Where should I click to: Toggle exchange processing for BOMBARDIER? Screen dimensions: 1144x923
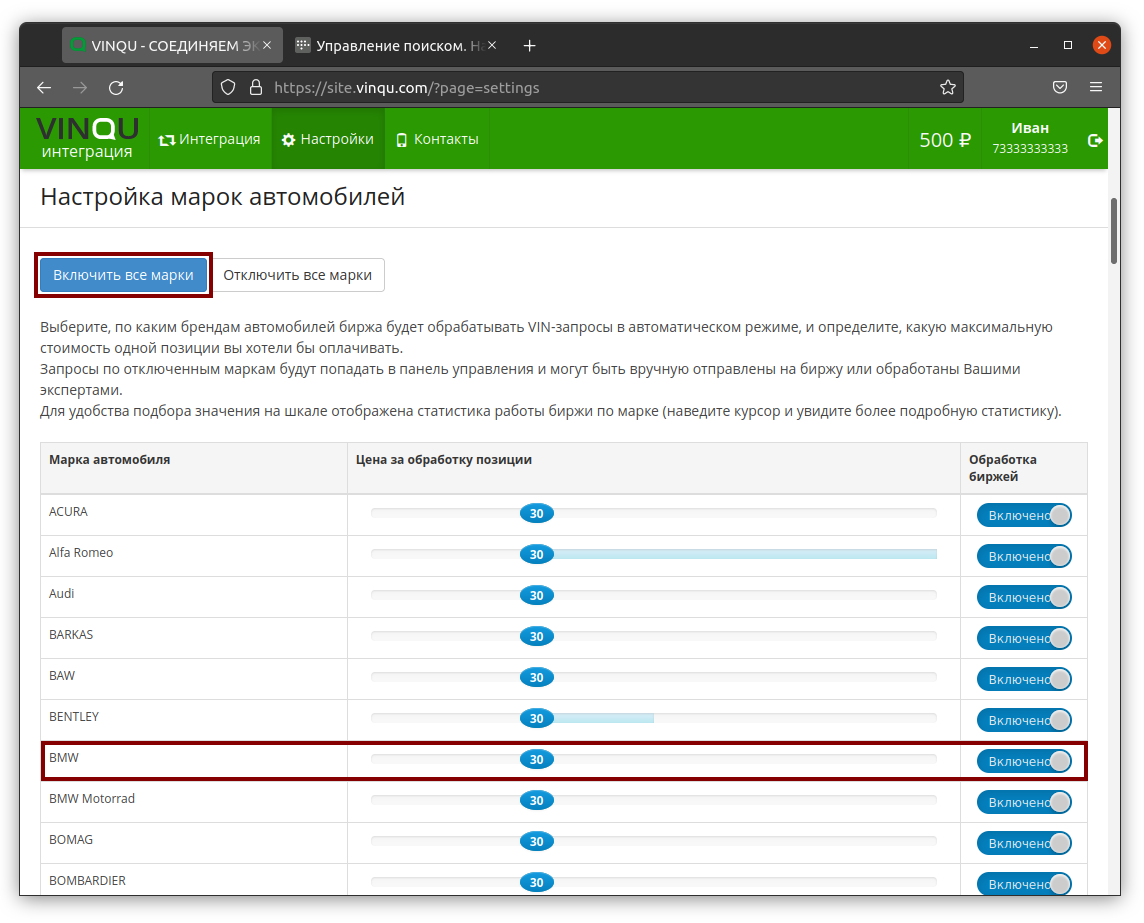[1024, 884]
